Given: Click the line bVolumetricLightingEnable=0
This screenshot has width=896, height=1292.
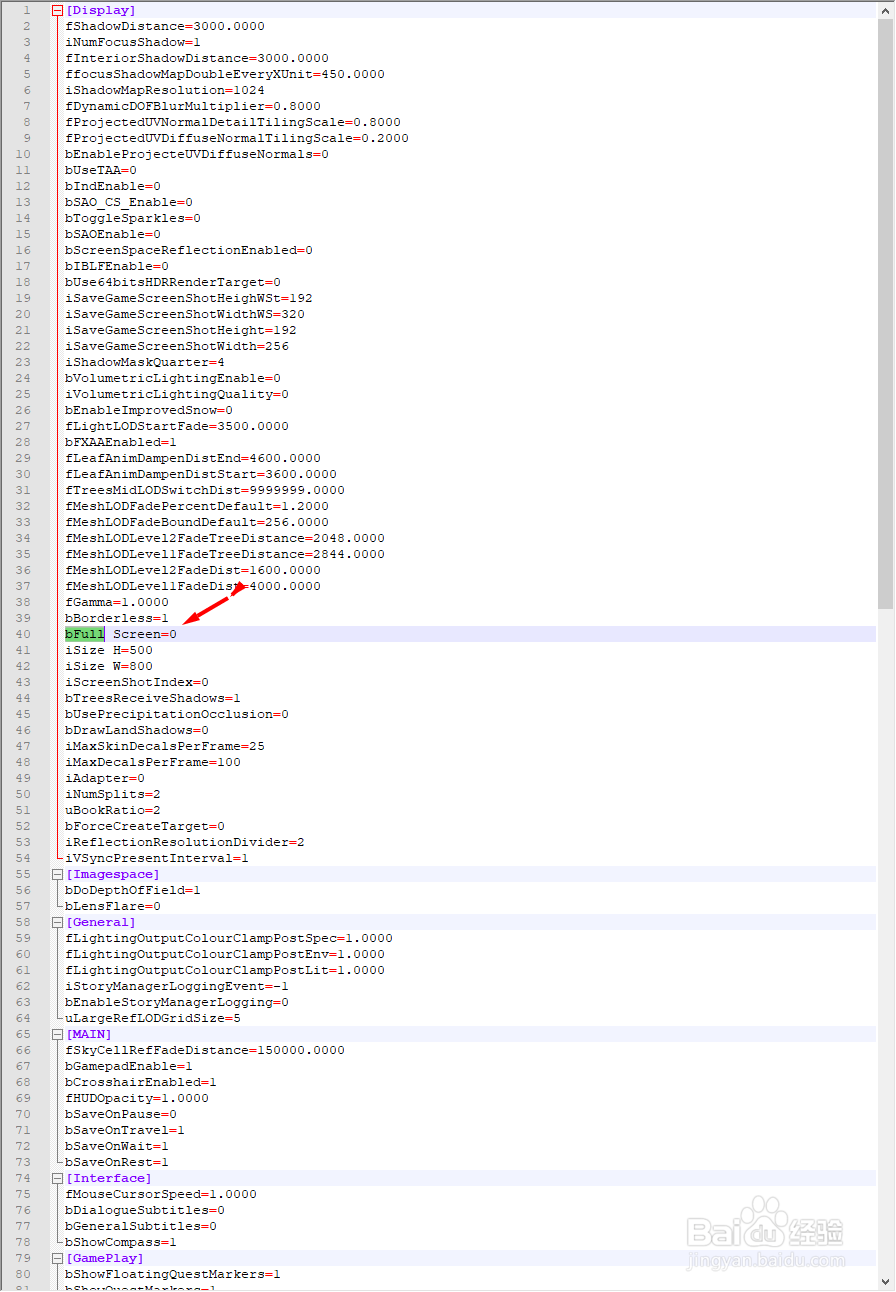Looking at the screenshot, I should click(x=173, y=378).
